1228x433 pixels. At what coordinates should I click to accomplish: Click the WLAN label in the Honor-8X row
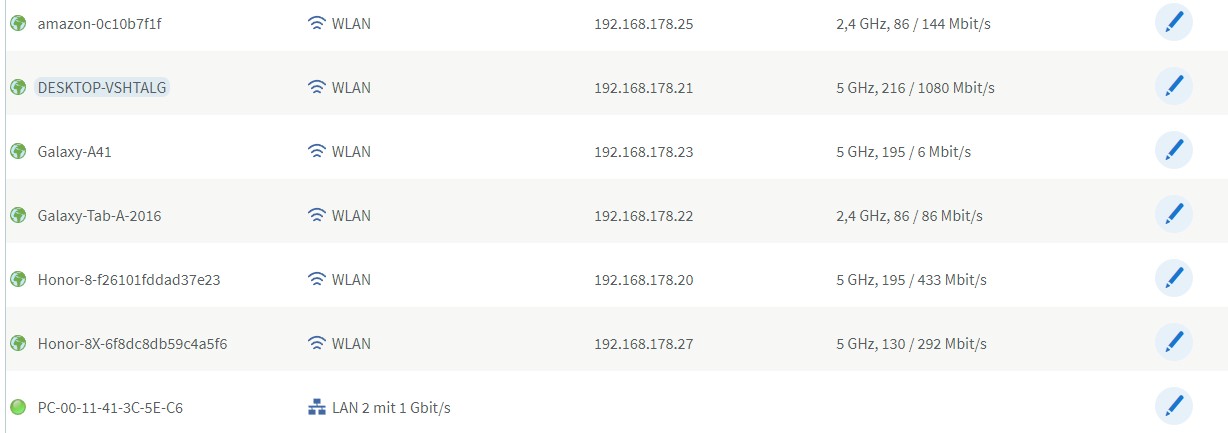351,344
